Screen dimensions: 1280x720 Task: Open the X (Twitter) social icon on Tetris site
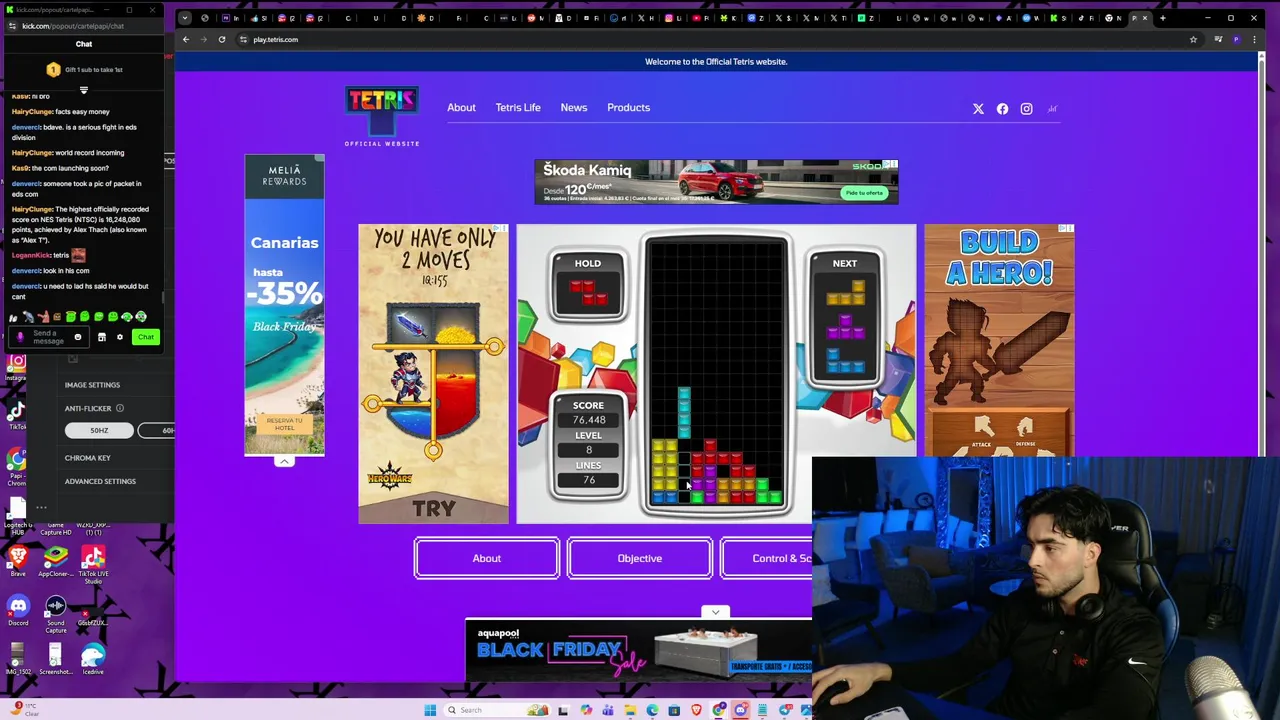click(978, 108)
